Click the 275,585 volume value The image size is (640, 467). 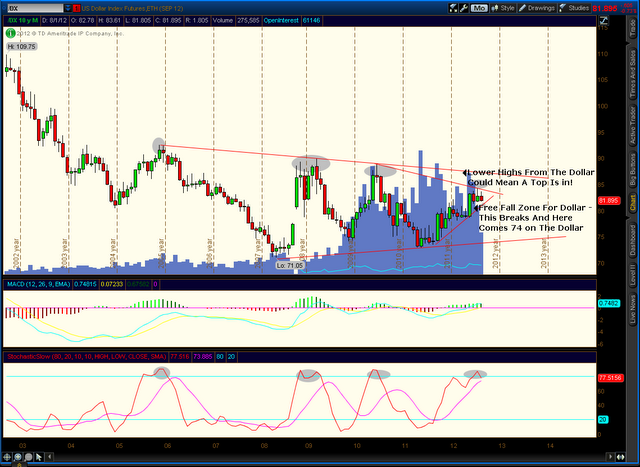248,20
